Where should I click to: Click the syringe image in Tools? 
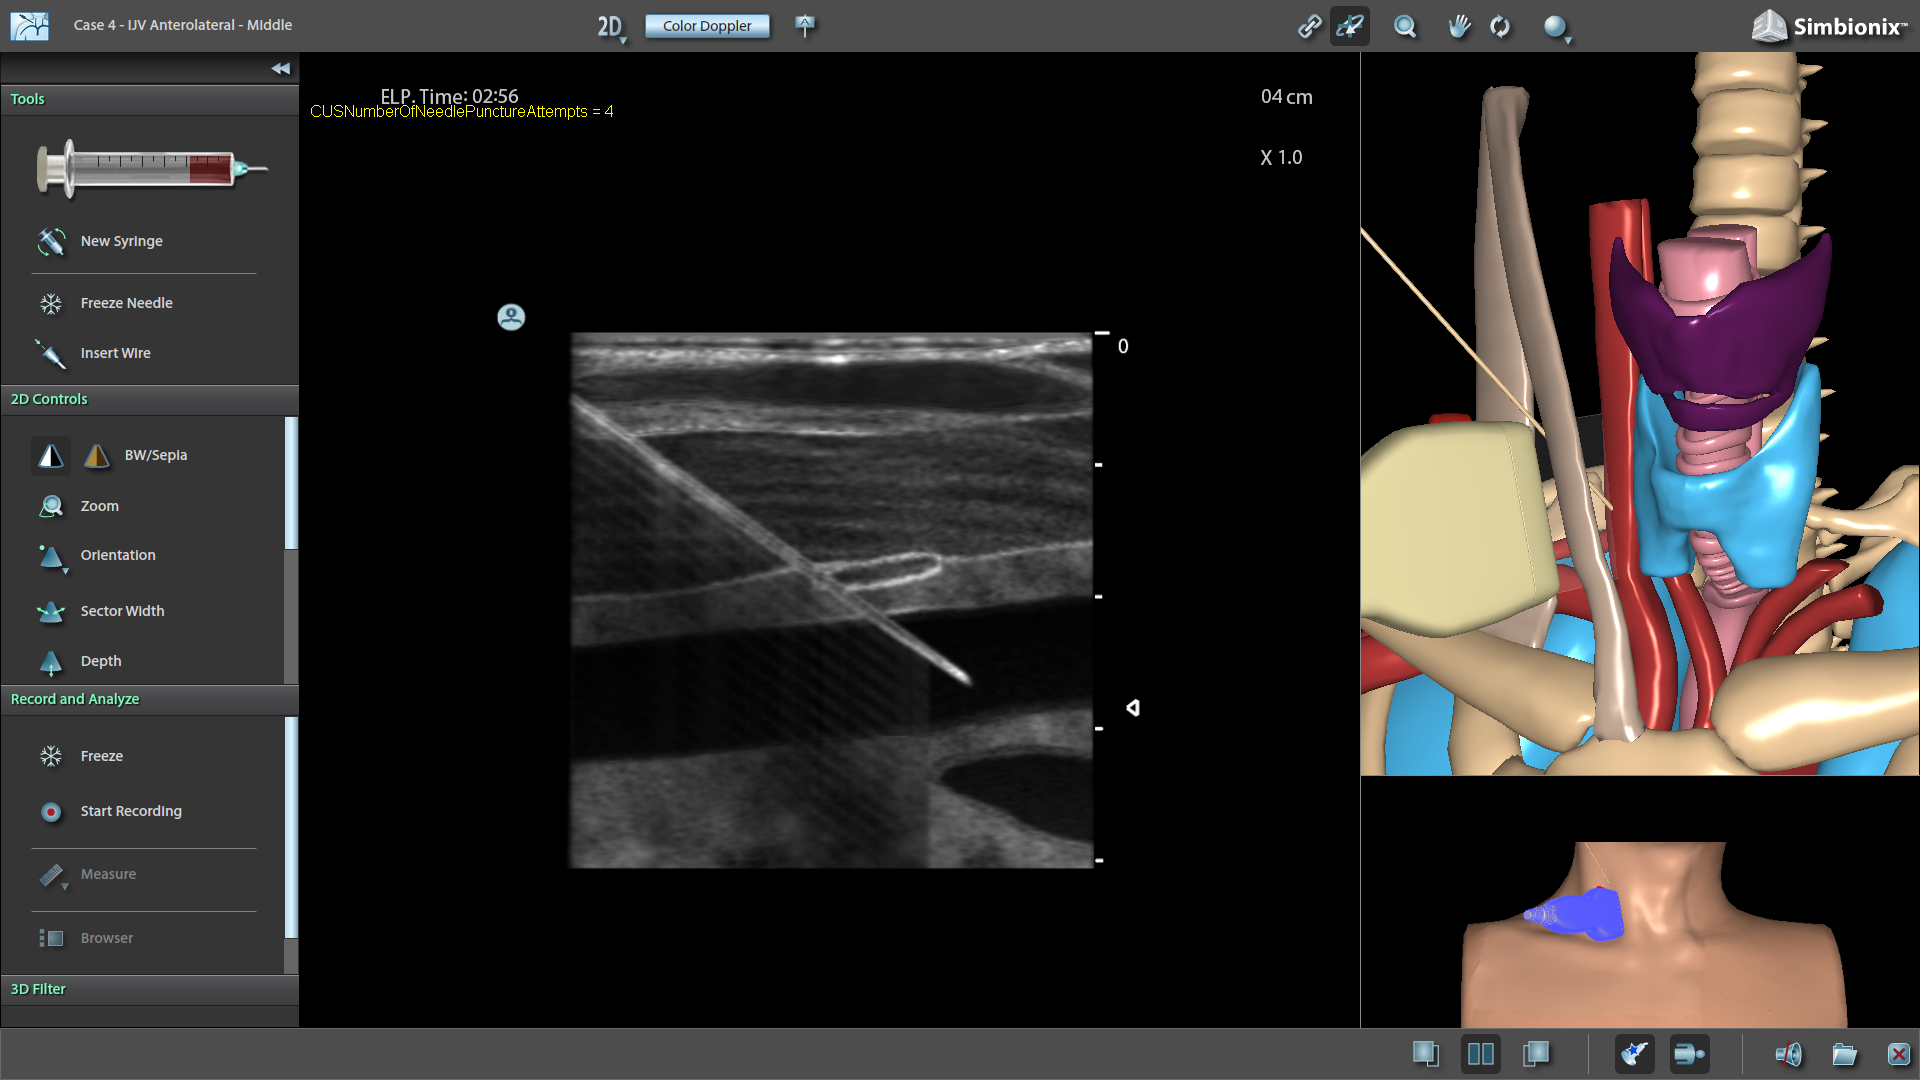tap(152, 168)
